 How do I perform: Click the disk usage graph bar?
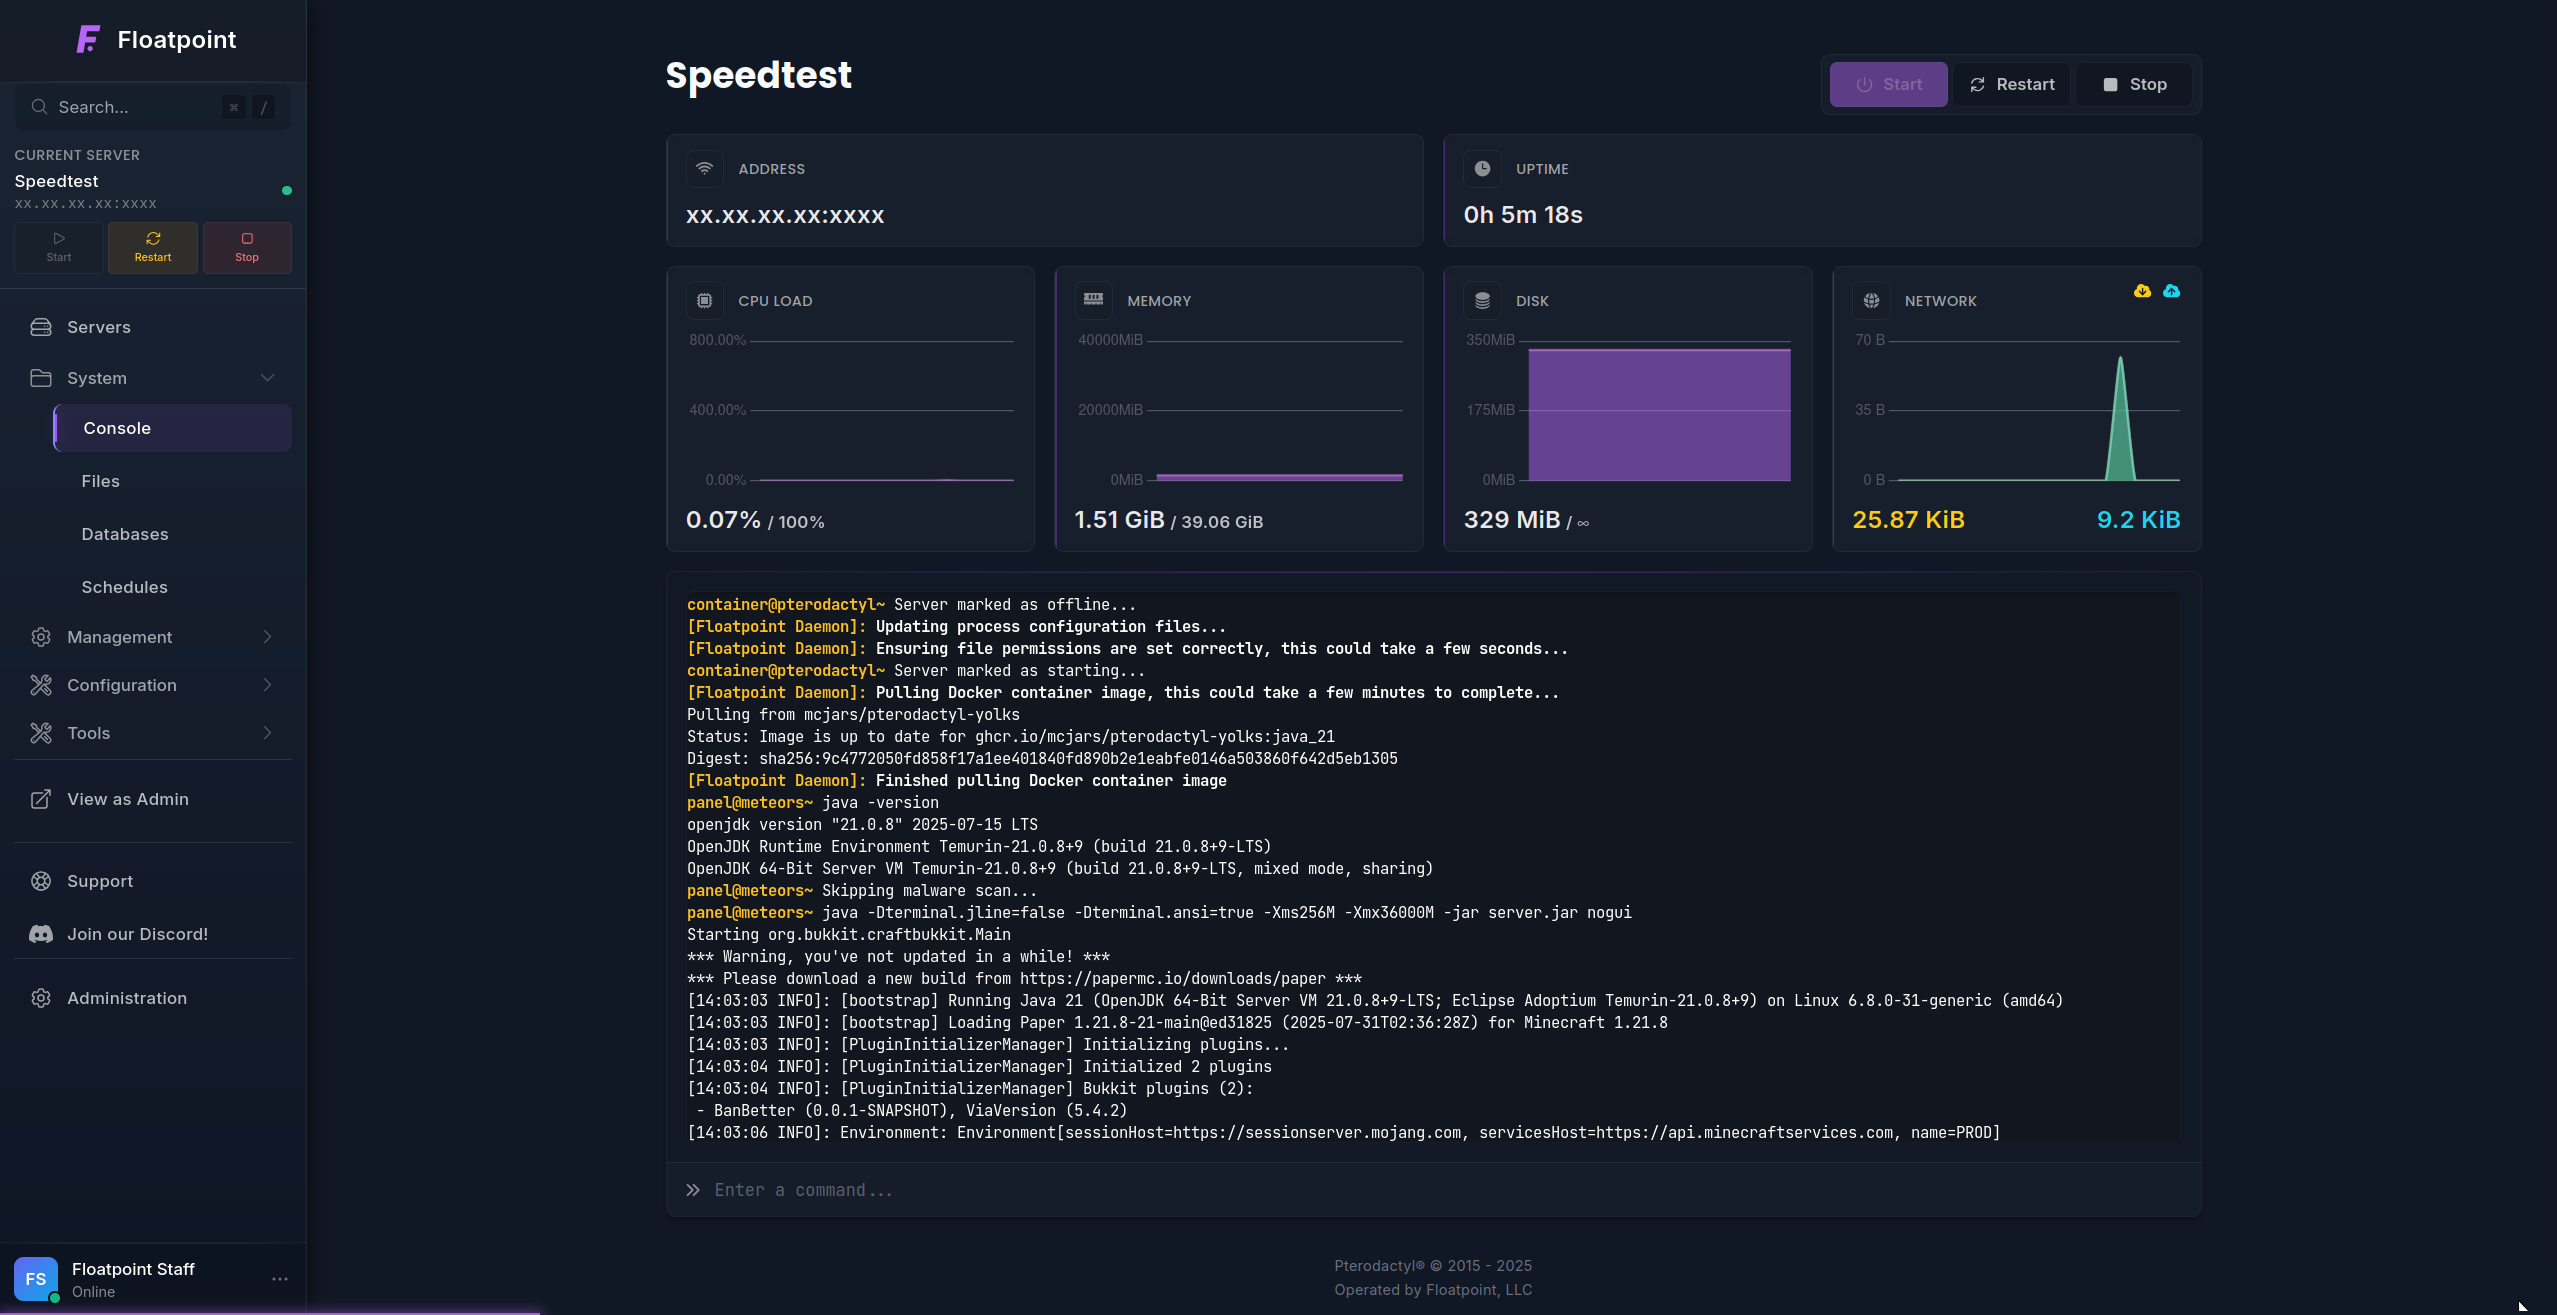coord(1660,413)
